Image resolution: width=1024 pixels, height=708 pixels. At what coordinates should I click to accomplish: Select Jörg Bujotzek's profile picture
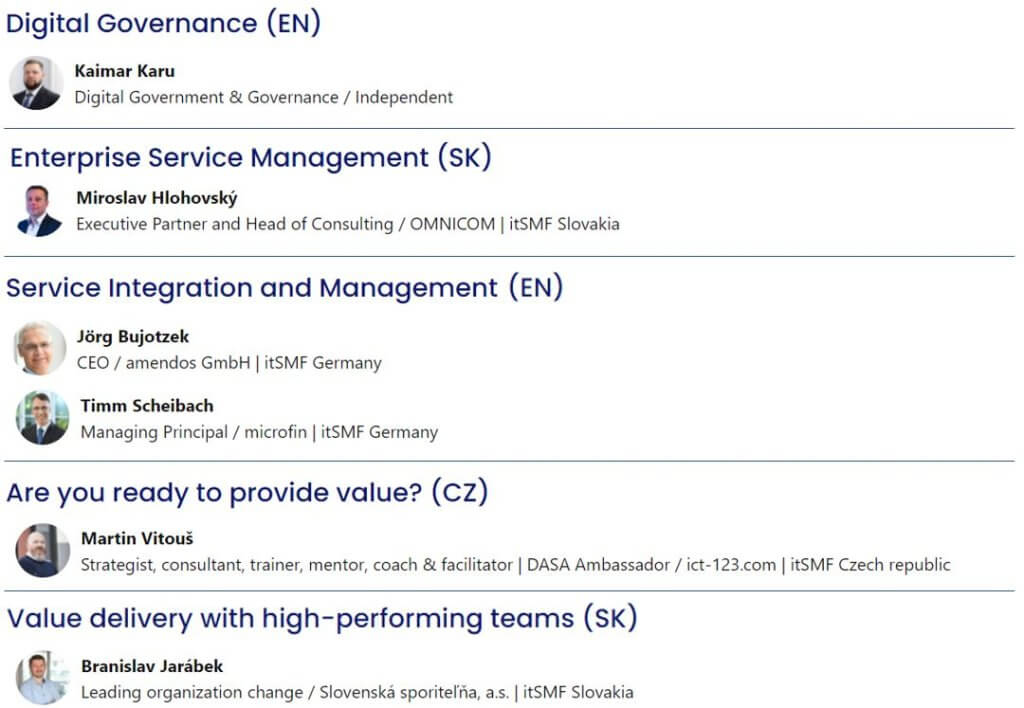[x=39, y=348]
